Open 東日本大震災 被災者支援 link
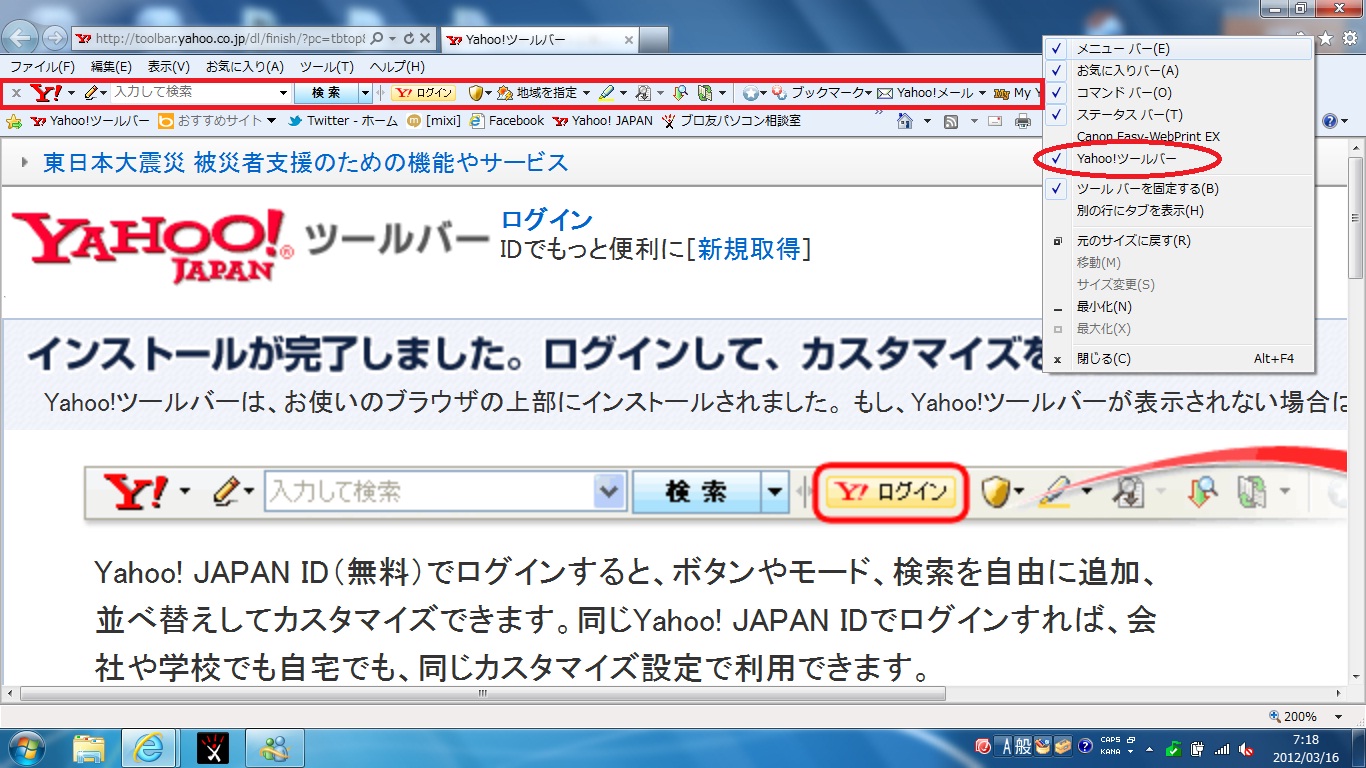 pyautogui.click(x=305, y=162)
